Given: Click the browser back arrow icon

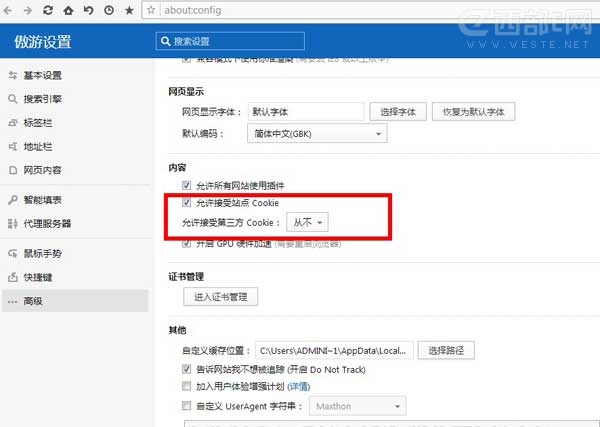Looking at the screenshot, I should click(9, 10).
